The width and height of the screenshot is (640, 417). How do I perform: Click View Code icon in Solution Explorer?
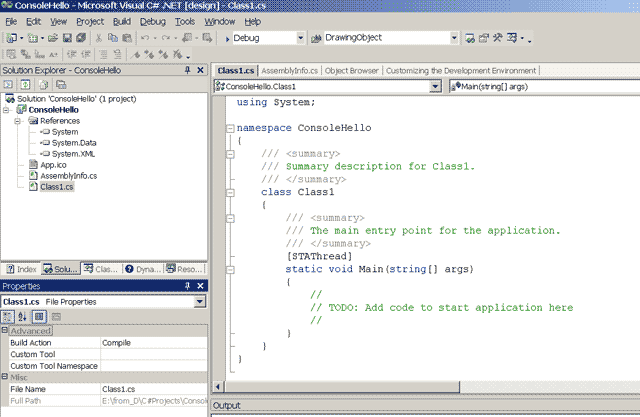pos(8,85)
